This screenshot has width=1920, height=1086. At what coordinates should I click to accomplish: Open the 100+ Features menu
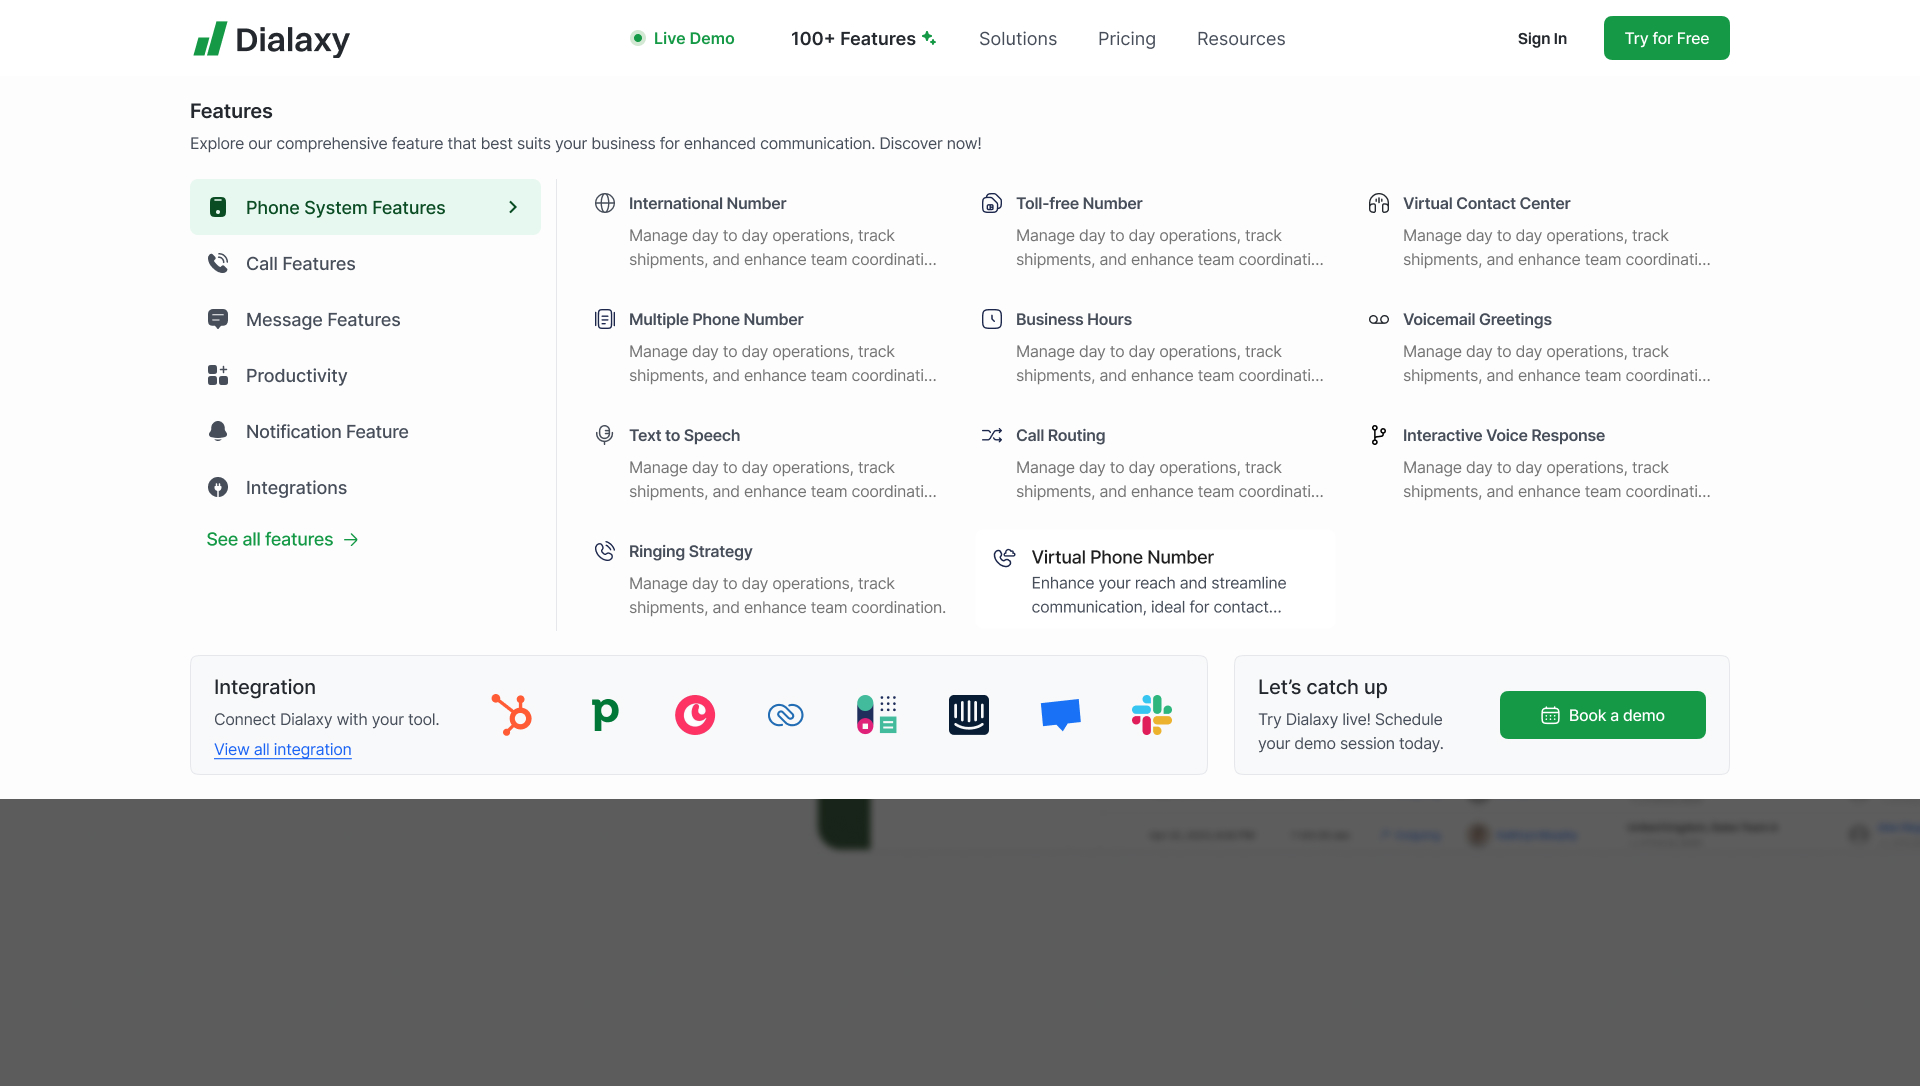pos(864,38)
